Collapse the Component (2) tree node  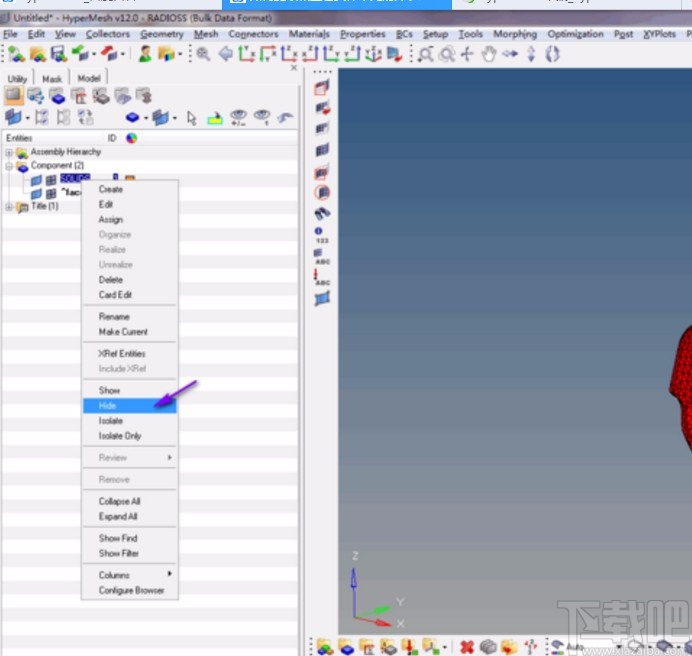coord(9,166)
